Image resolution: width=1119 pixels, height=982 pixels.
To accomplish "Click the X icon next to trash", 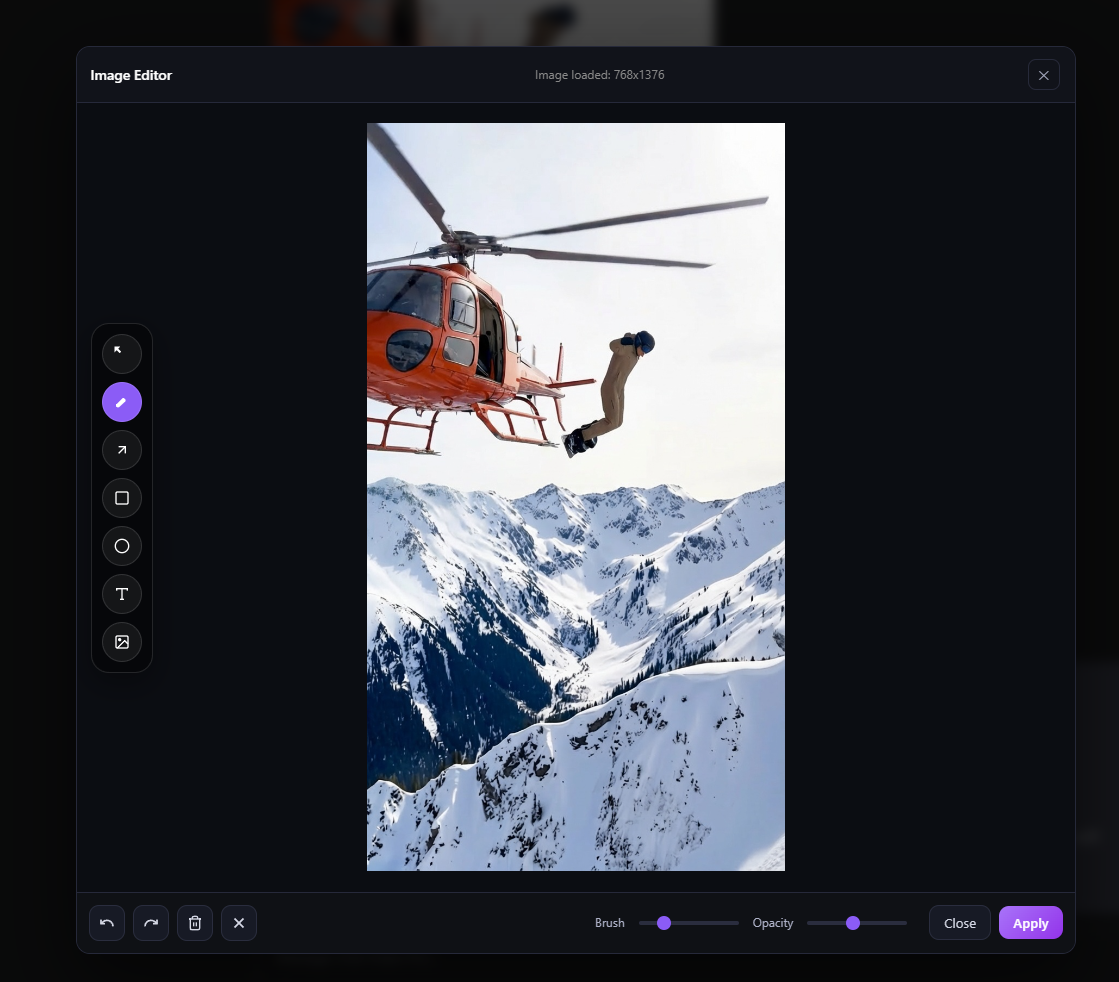I will 239,923.
